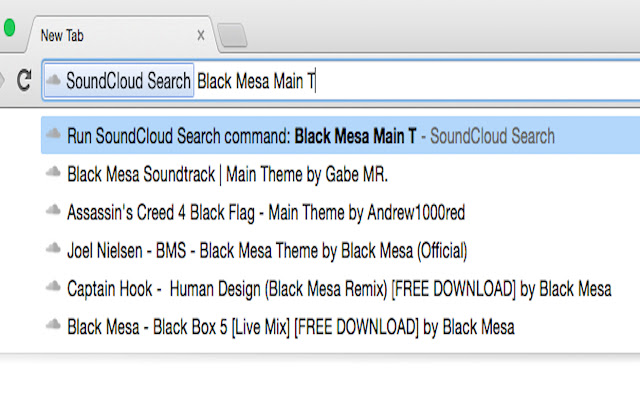Click the SoundCloud cloud icon in the address bar
Image resolution: width=640 pixels, height=400 pixels.
point(54,82)
